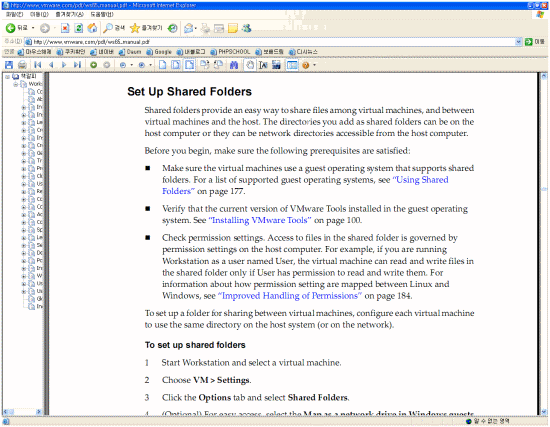Collapse the "Work" bookmark node
This screenshot has height=427, width=550.
click(15, 84)
